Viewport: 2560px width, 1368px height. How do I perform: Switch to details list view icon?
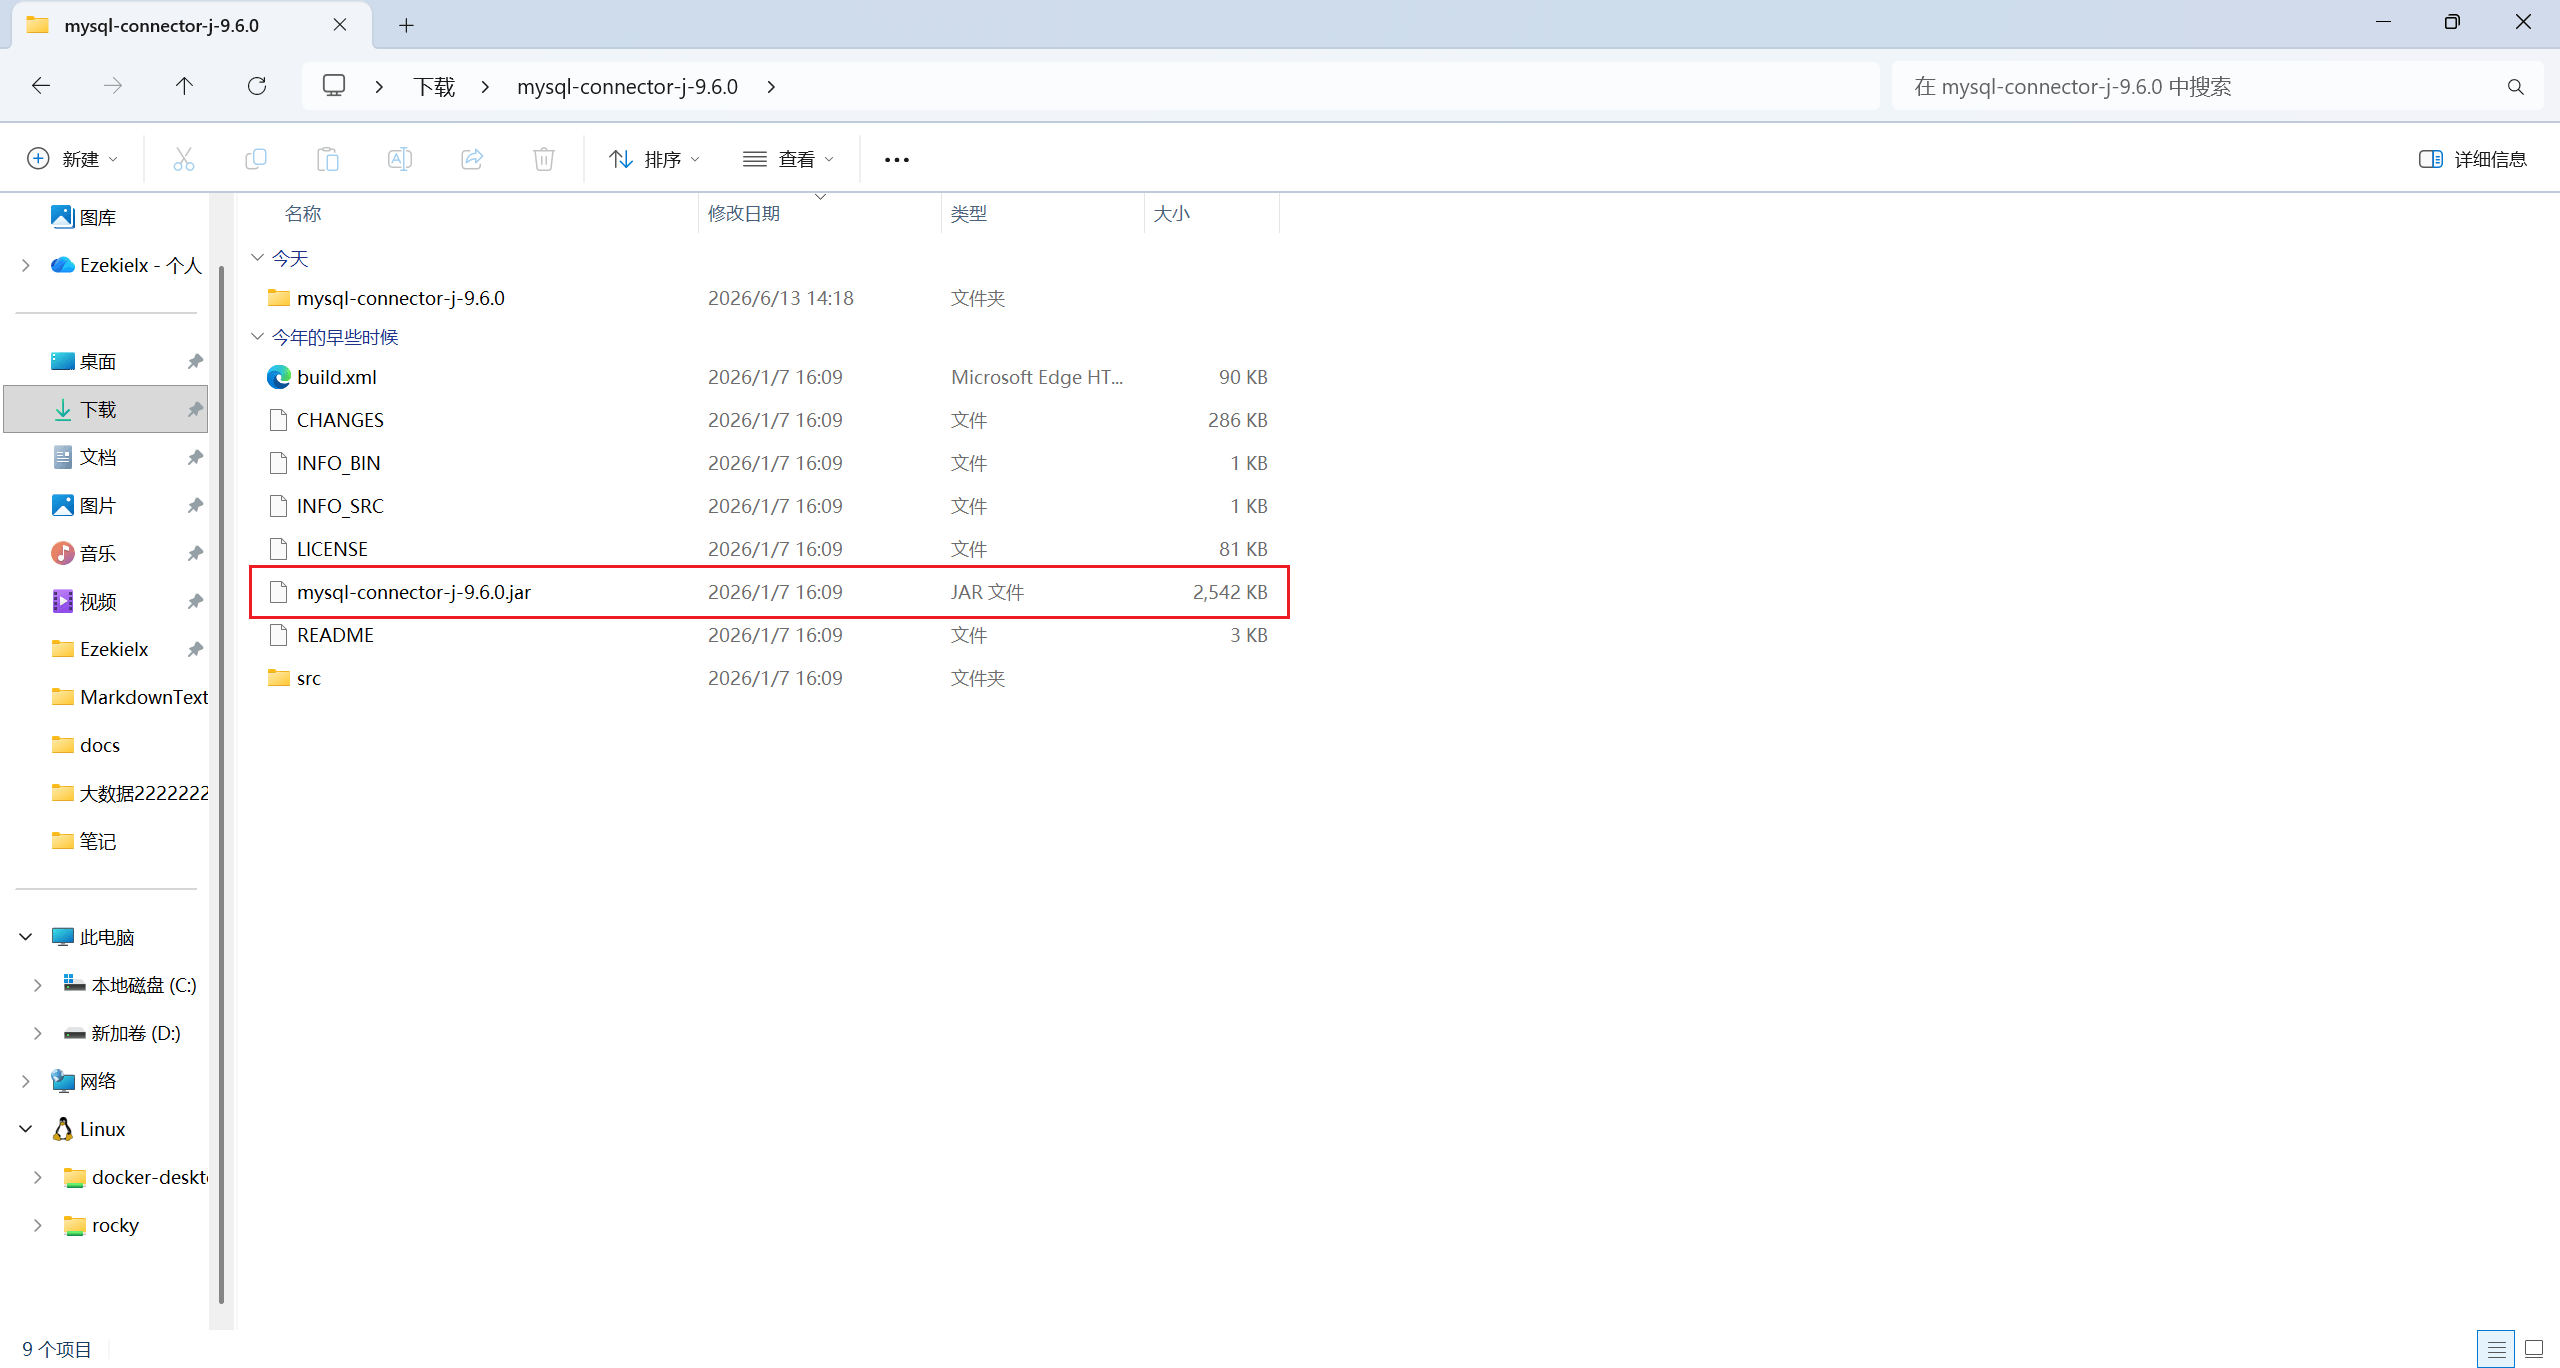[x=2496, y=1349]
